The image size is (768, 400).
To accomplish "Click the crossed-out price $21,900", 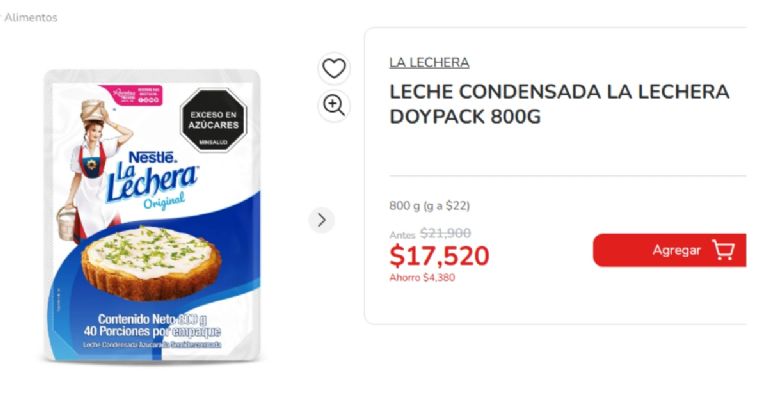I will pos(445,233).
